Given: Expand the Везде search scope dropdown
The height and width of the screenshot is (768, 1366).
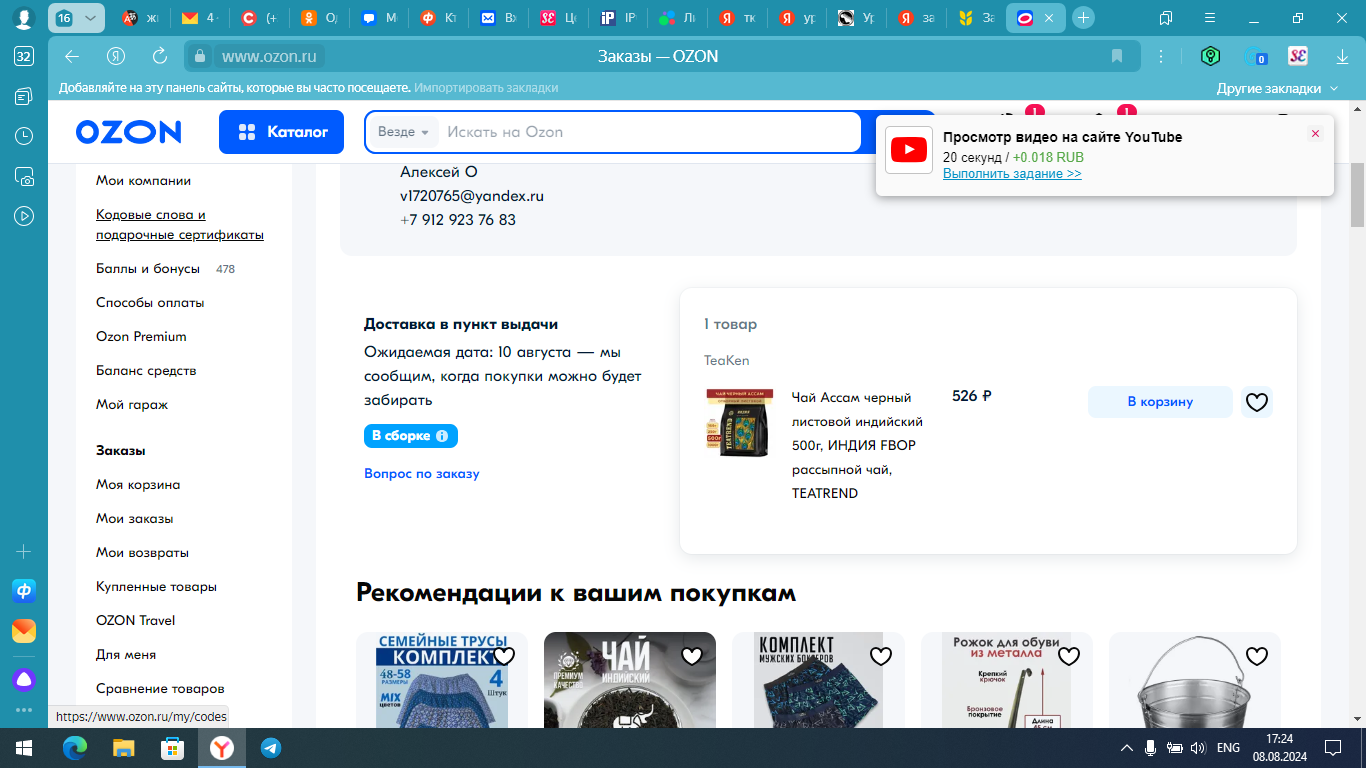Looking at the screenshot, I should tap(403, 132).
